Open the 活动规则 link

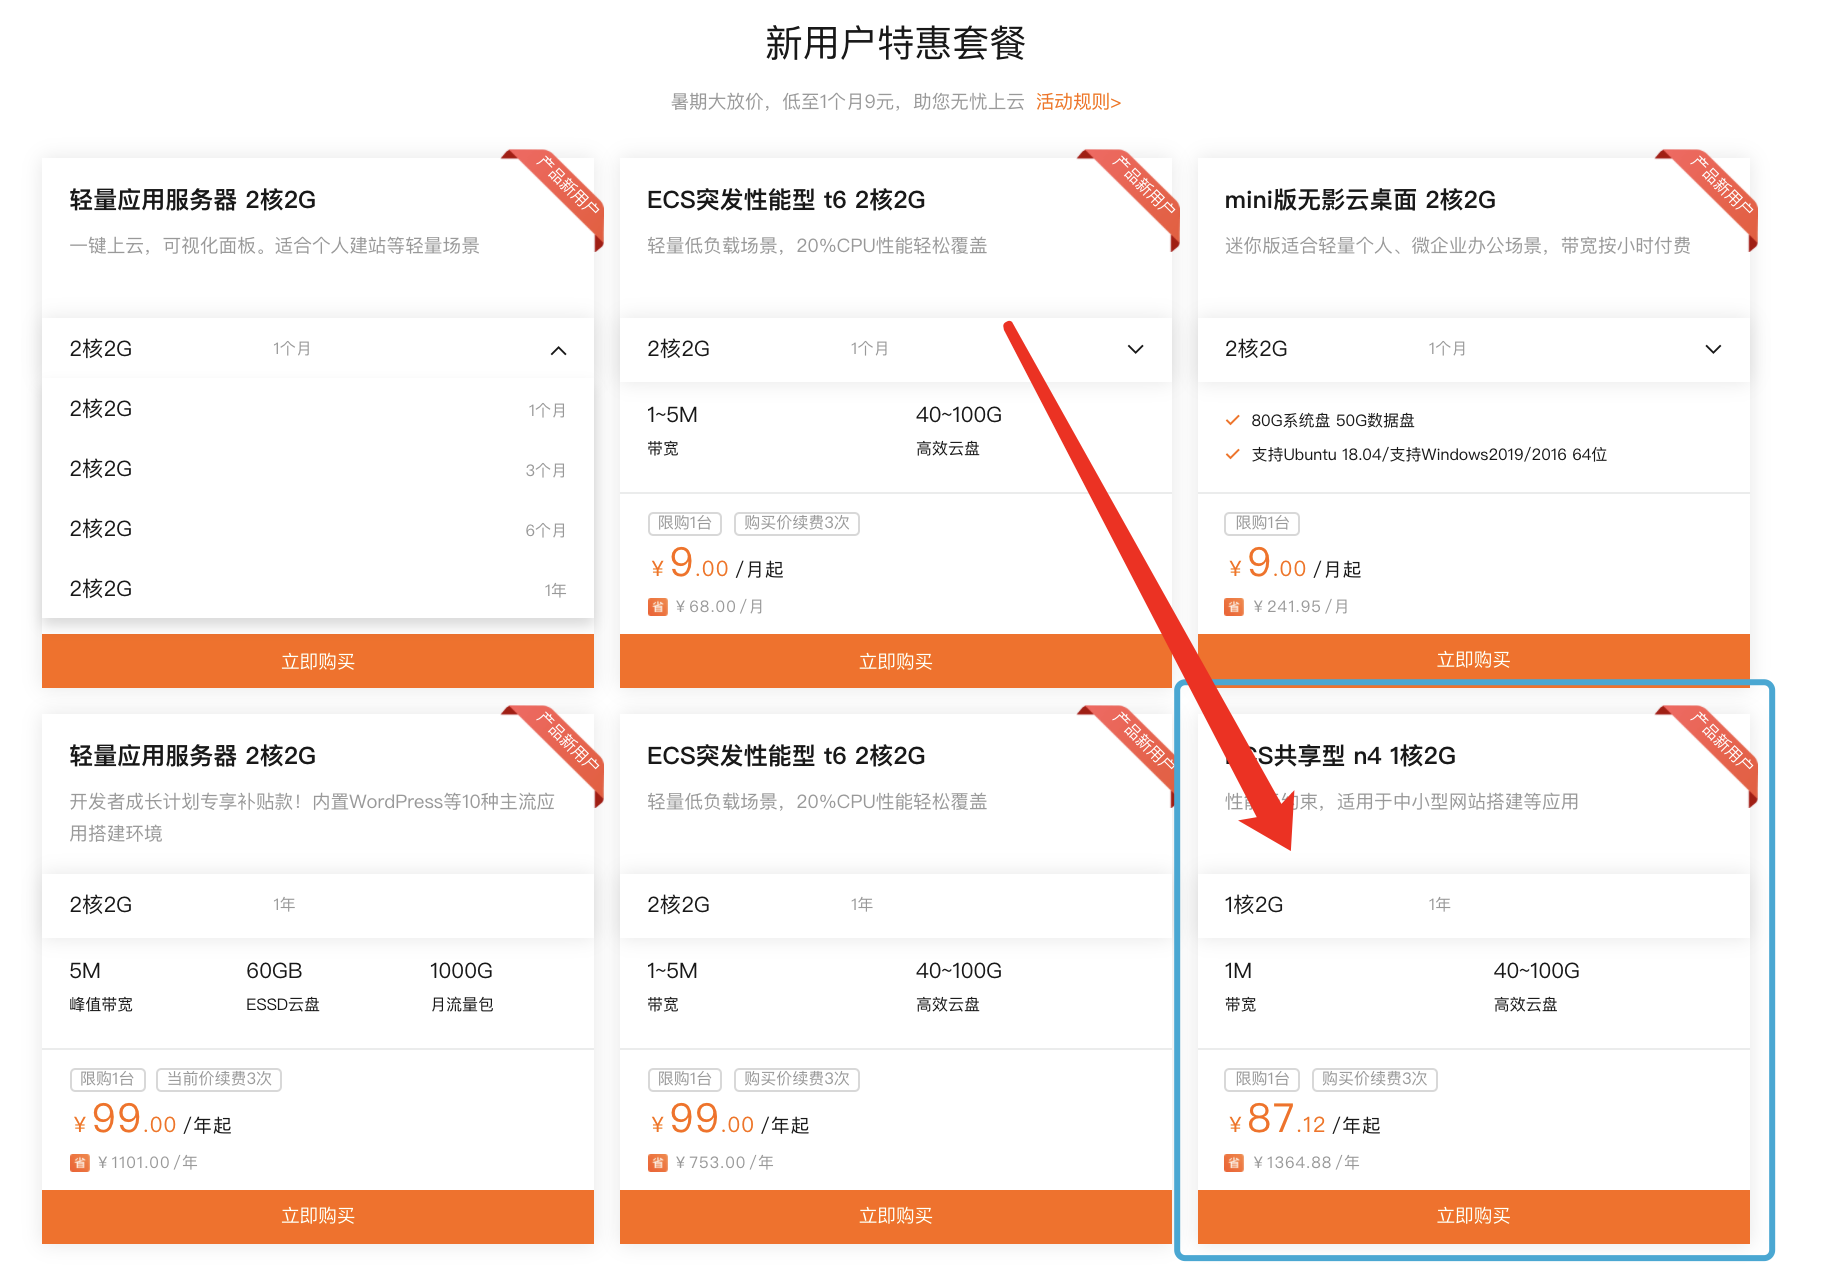1078,102
